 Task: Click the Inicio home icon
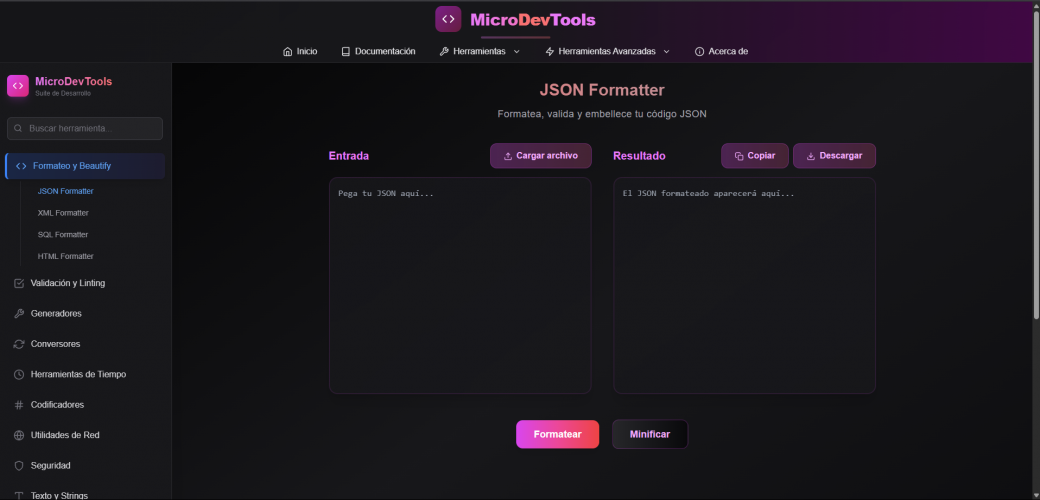[287, 52]
